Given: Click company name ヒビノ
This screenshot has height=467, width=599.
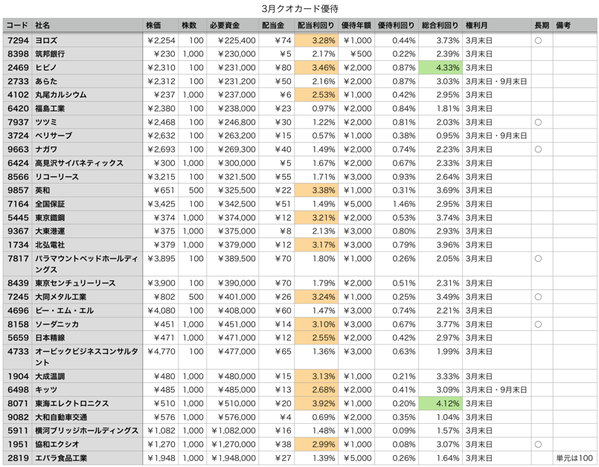Looking at the screenshot, I should pos(46,68).
